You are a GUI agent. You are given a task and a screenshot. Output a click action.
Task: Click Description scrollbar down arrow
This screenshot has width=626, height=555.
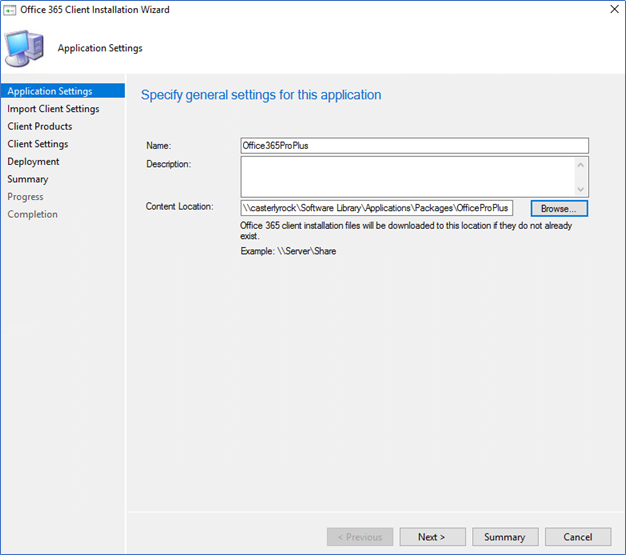click(581, 189)
